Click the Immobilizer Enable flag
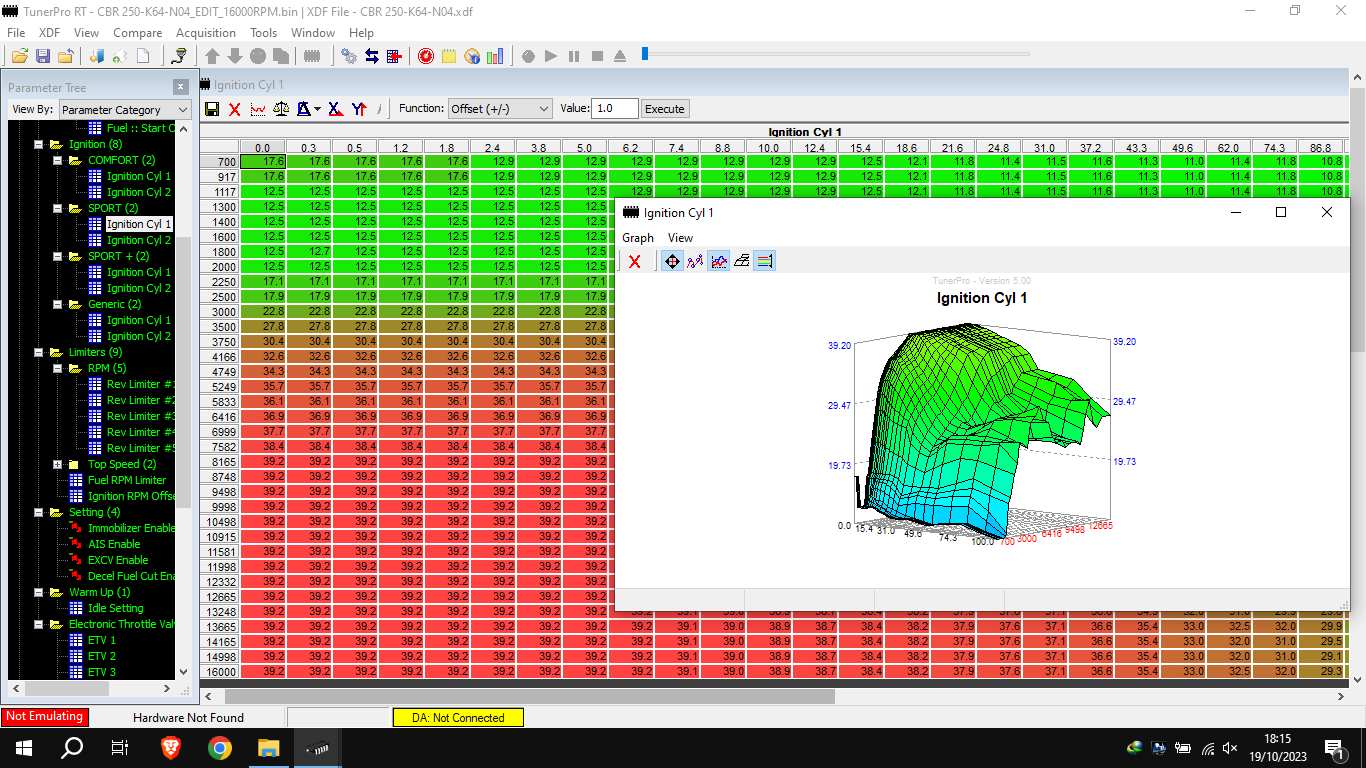 click(x=131, y=528)
